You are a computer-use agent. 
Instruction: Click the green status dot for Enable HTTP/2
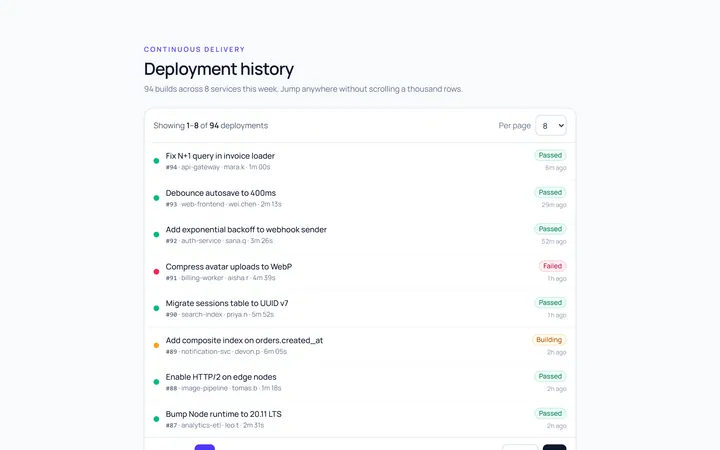[x=156, y=382]
